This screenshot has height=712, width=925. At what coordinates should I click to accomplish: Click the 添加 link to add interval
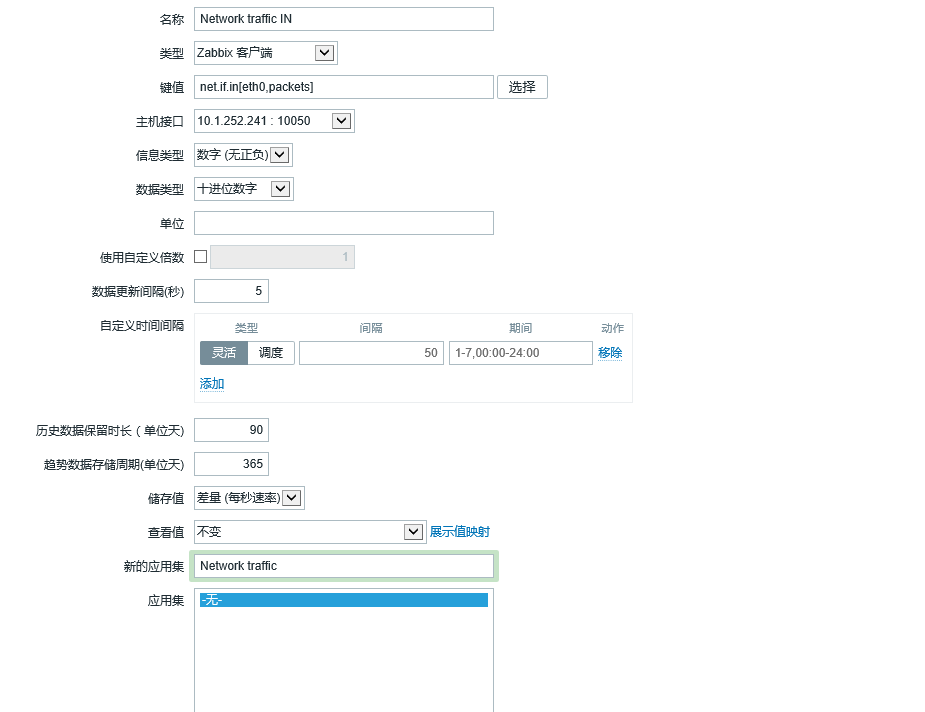tap(212, 384)
